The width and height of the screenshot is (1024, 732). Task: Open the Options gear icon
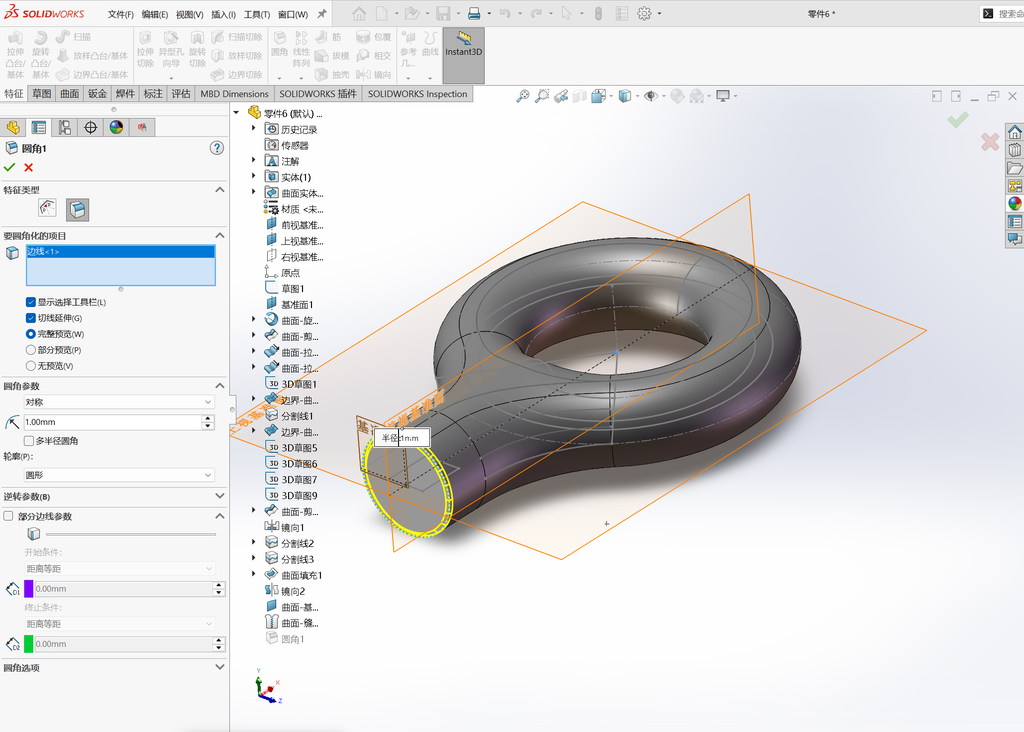pos(644,13)
